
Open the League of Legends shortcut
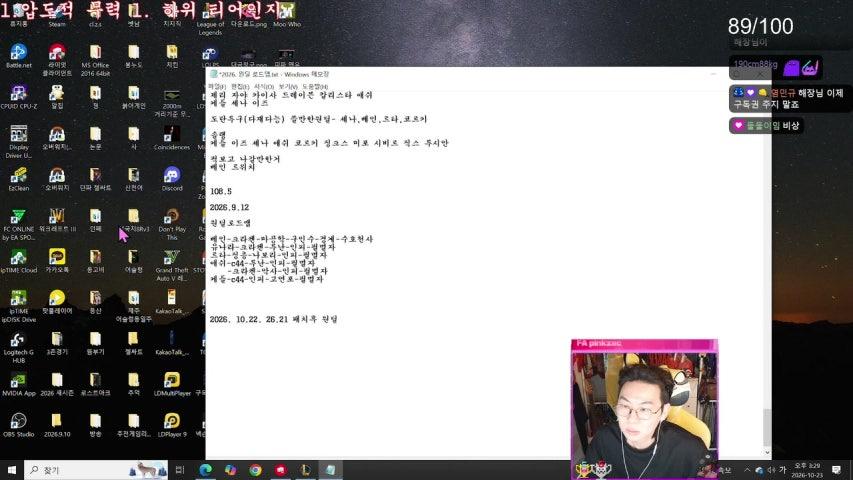(210, 20)
